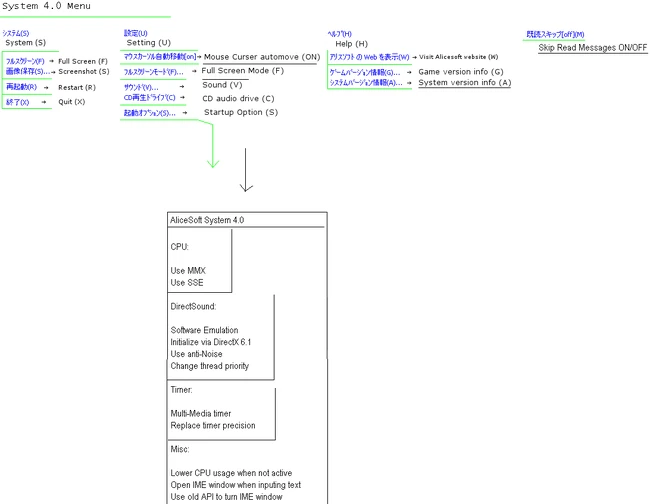
Task: Click the 'Misc:' group label
Action: point(180,449)
